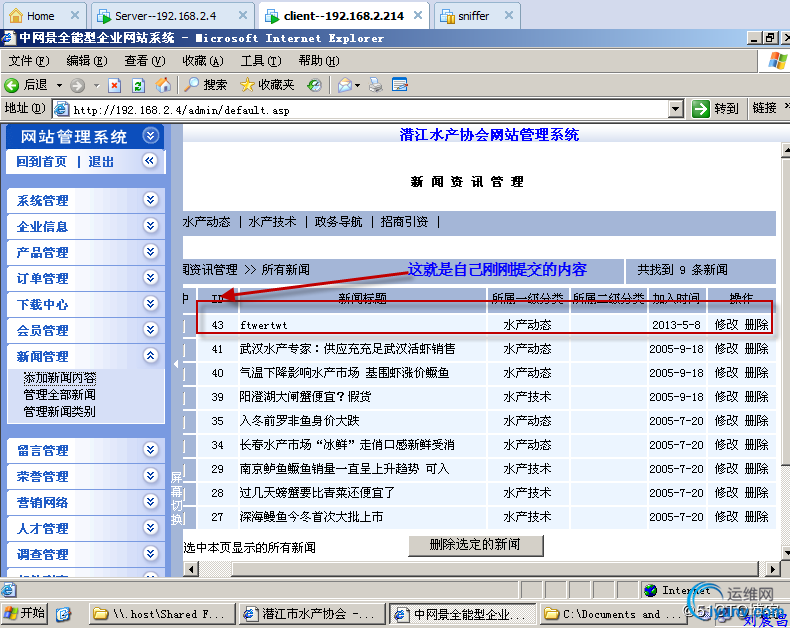
Task: Click the History icon in toolbar
Action: point(314,85)
